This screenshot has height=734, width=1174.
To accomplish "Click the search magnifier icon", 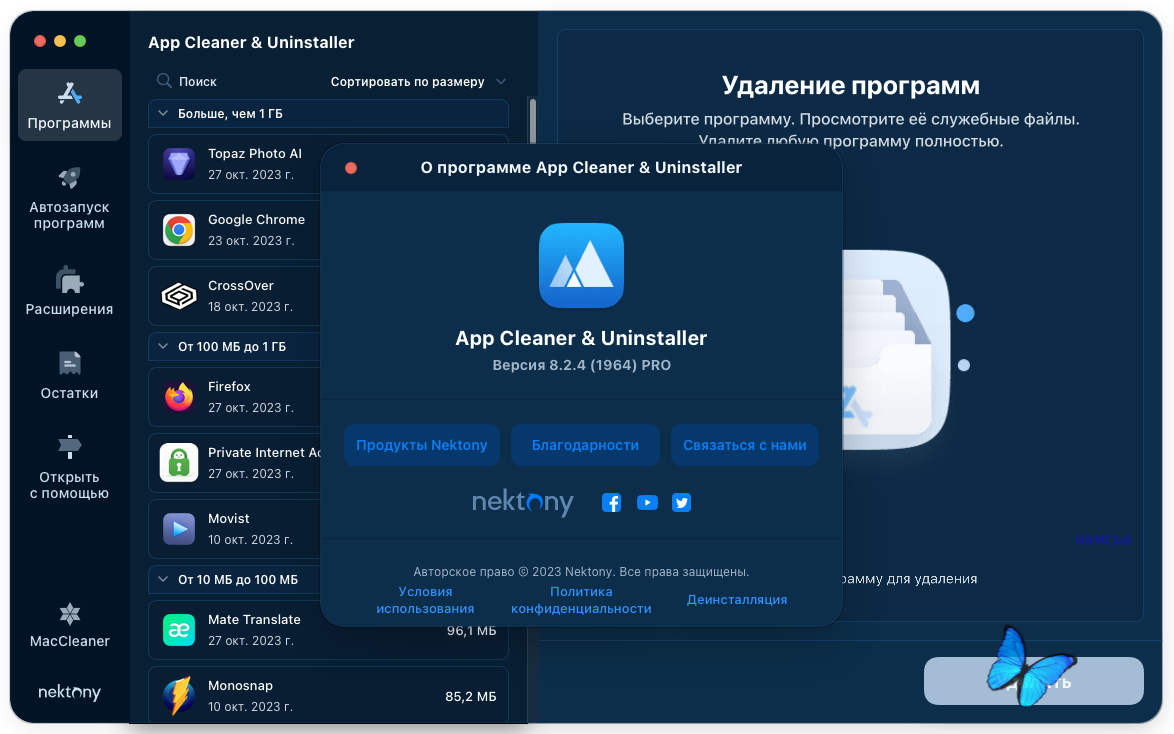I will click(164, 81).
